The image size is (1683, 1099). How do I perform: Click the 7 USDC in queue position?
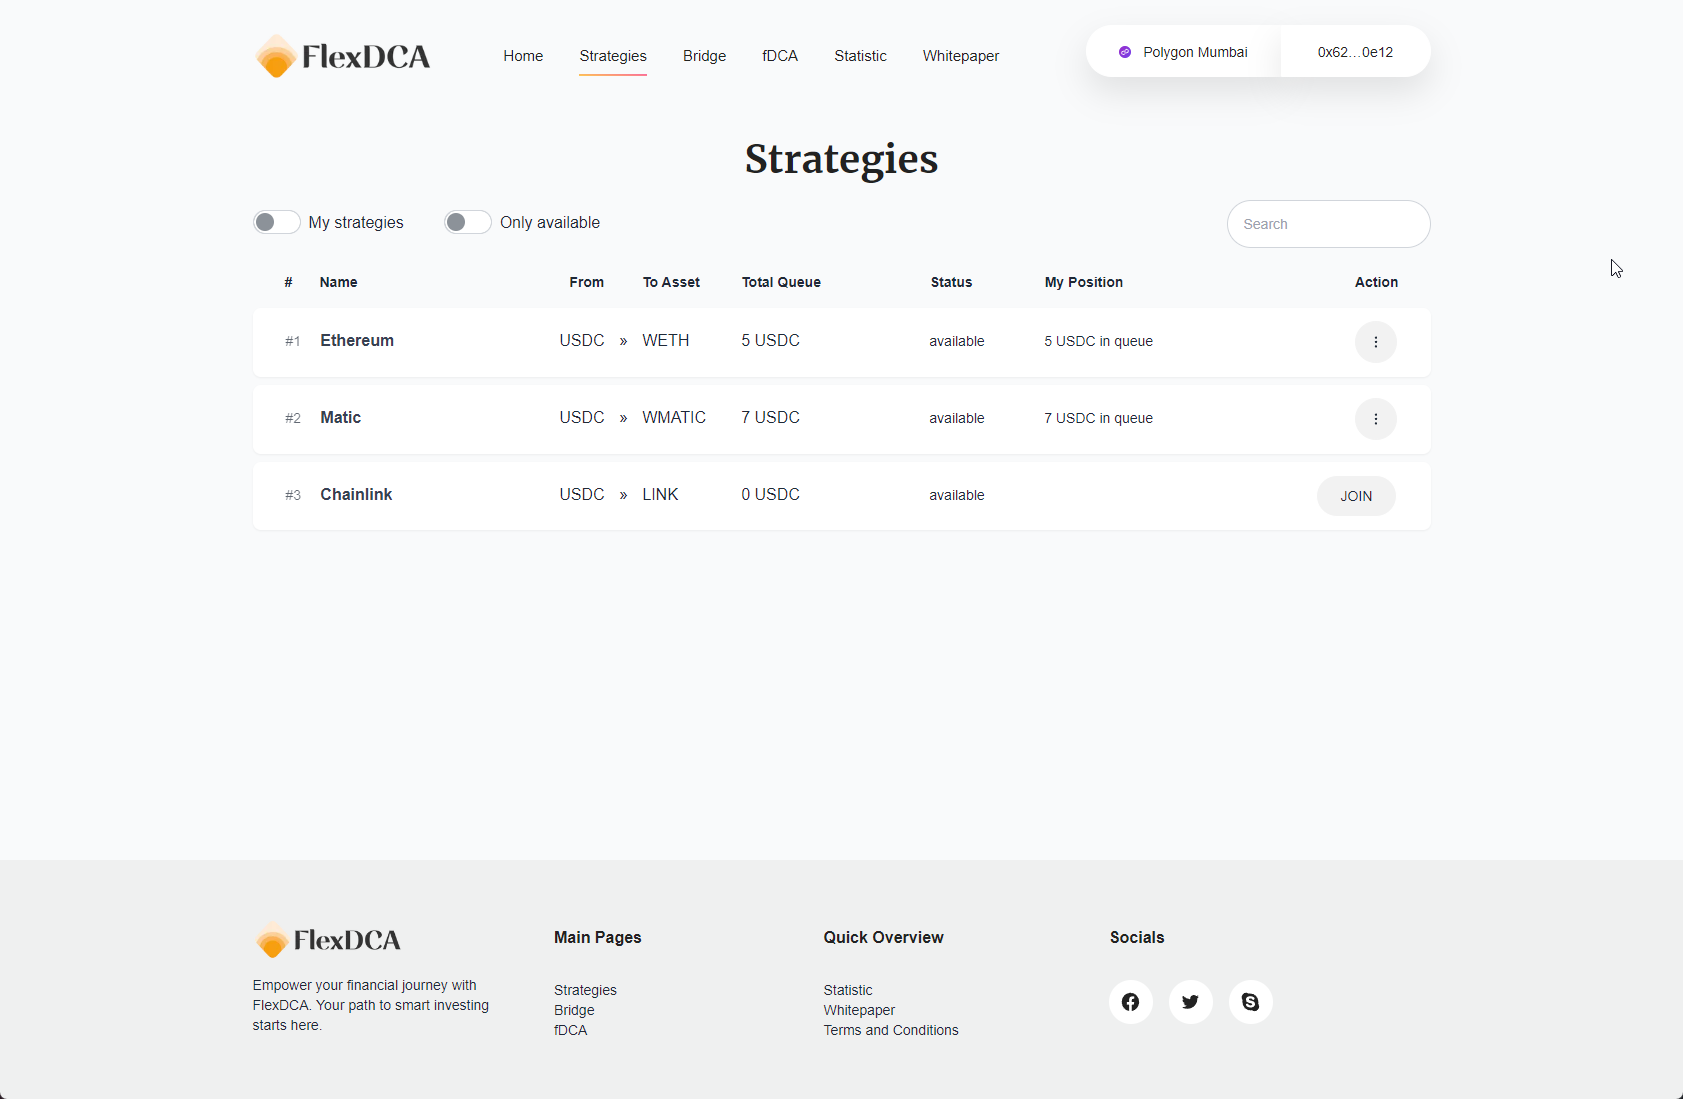coord(1098,418)
